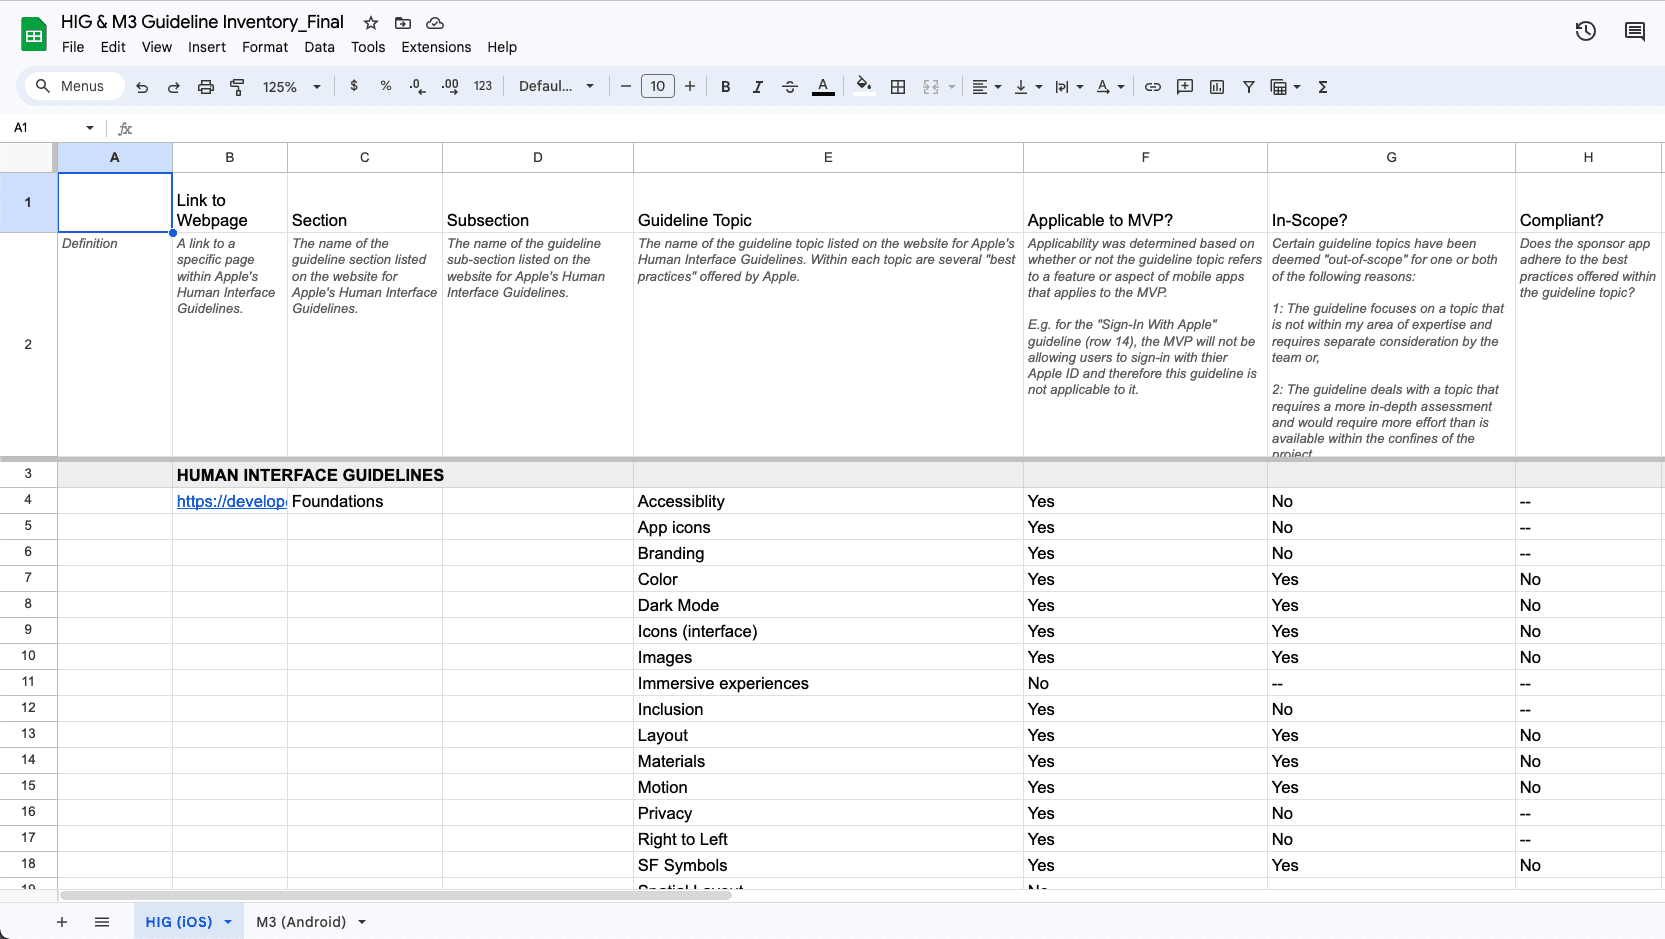Open the Data menu

320,47
